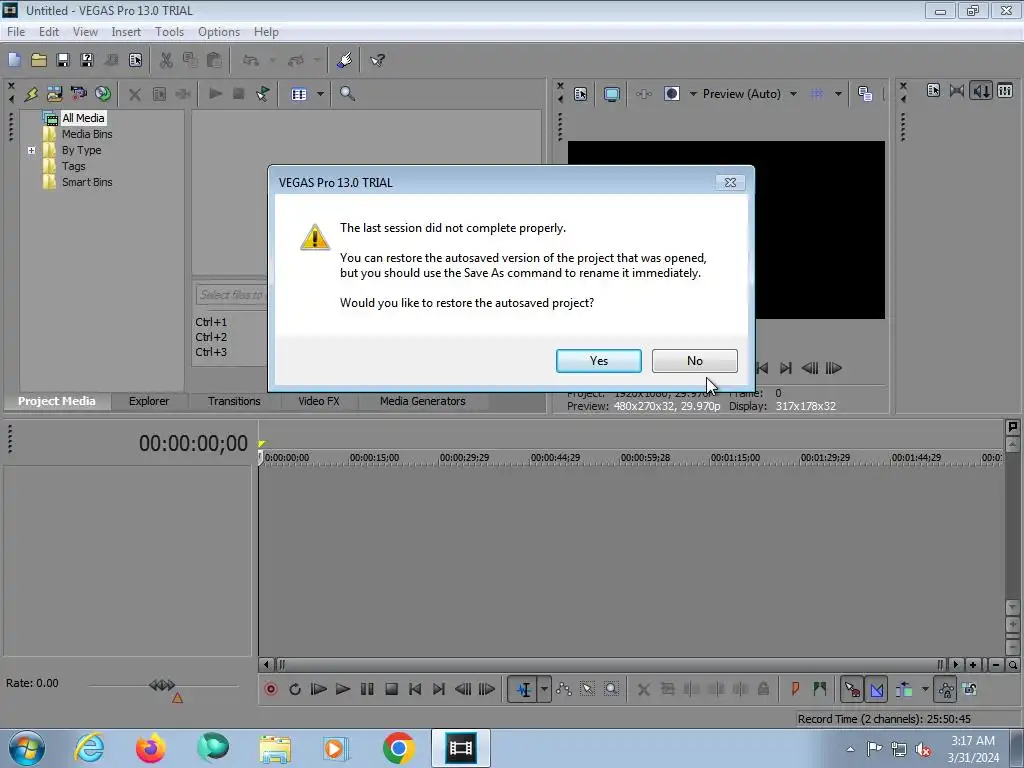Click the Stop button in transport bar

391,689
